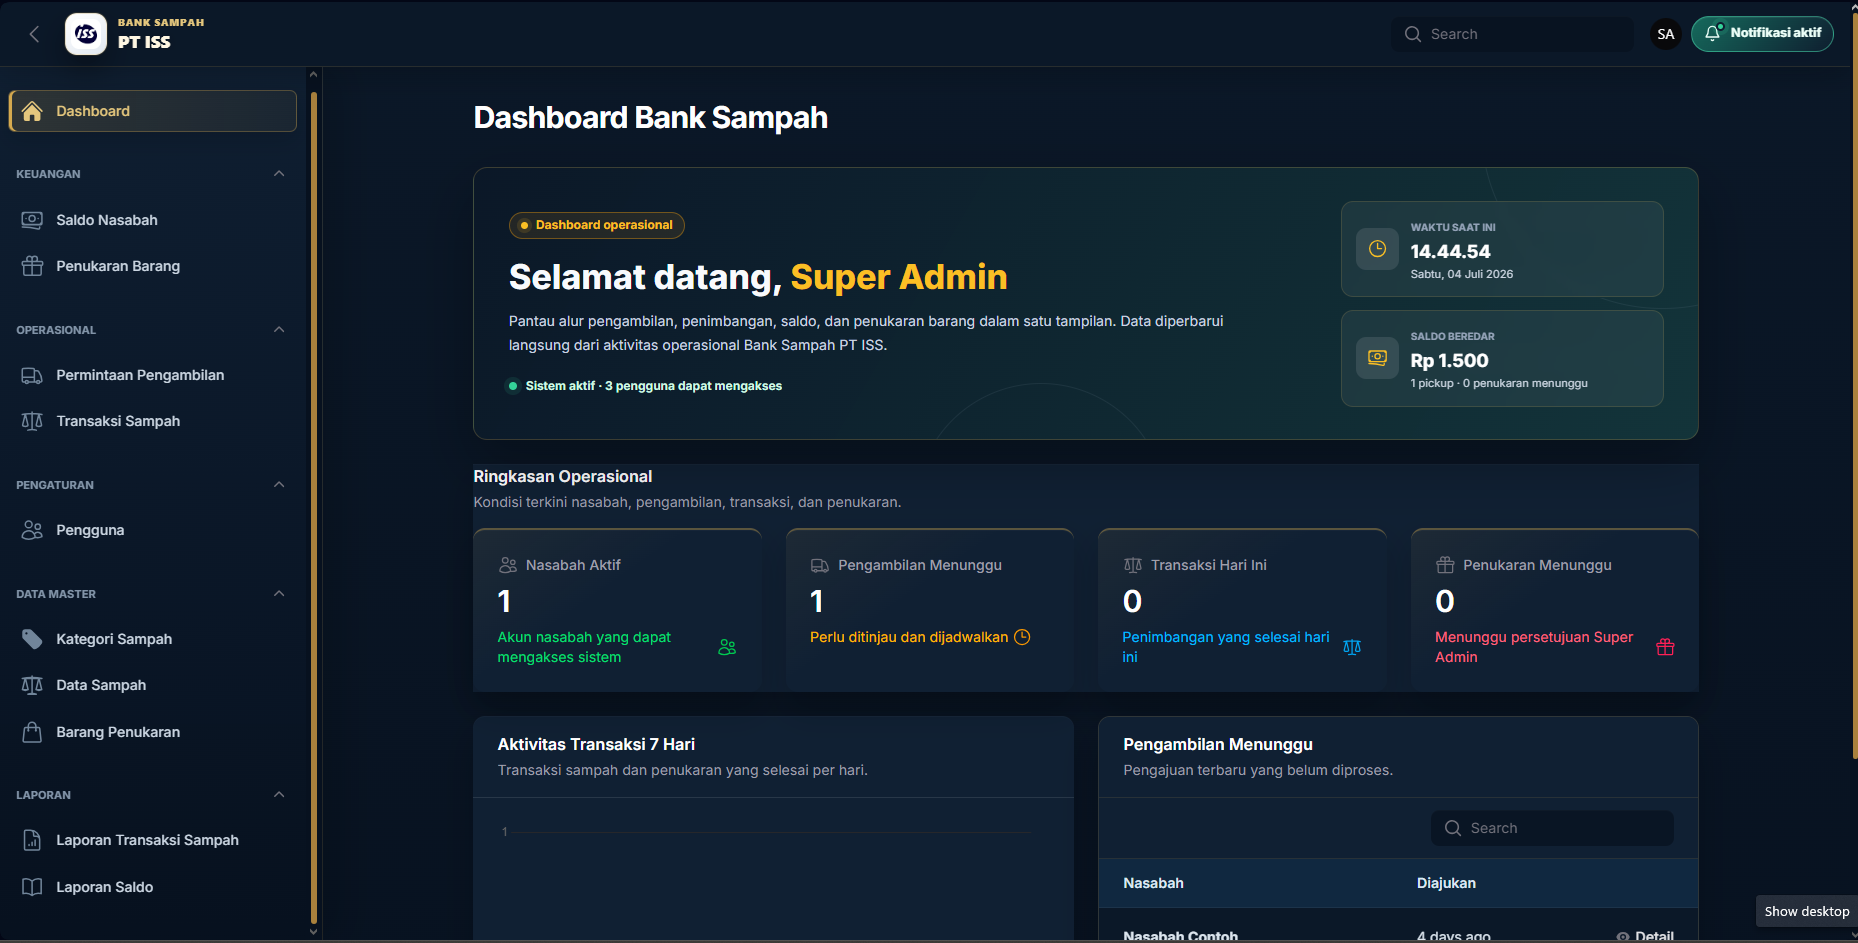Click the sidebar scrollbar down arrow
The image size is (1858, 943).
click(x=314, y=932)
